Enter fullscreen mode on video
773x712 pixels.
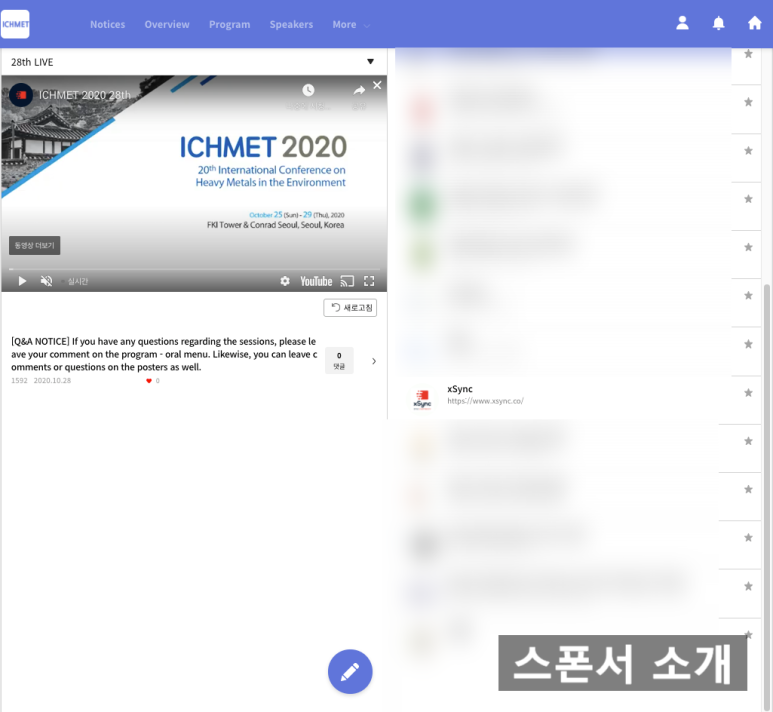click(x=369, y=281)
